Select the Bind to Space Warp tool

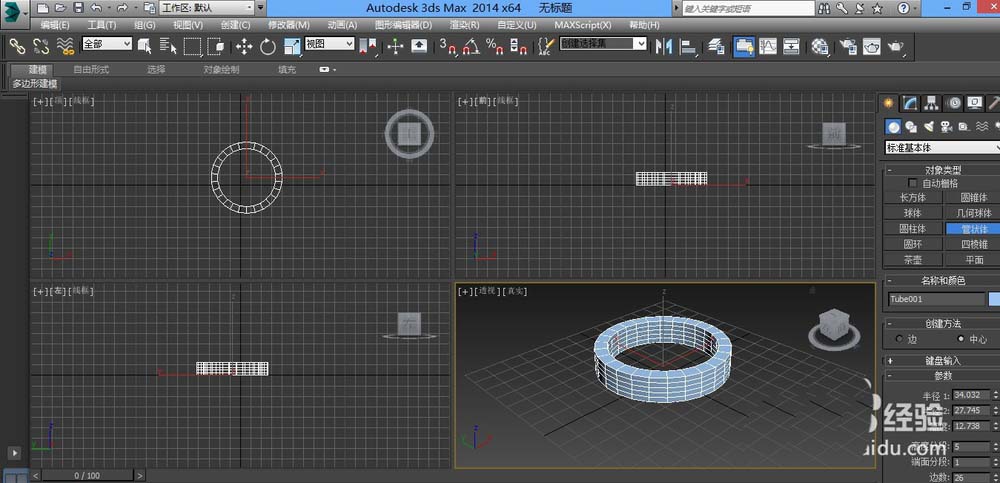pyautogui.click(x=65, y=46)
